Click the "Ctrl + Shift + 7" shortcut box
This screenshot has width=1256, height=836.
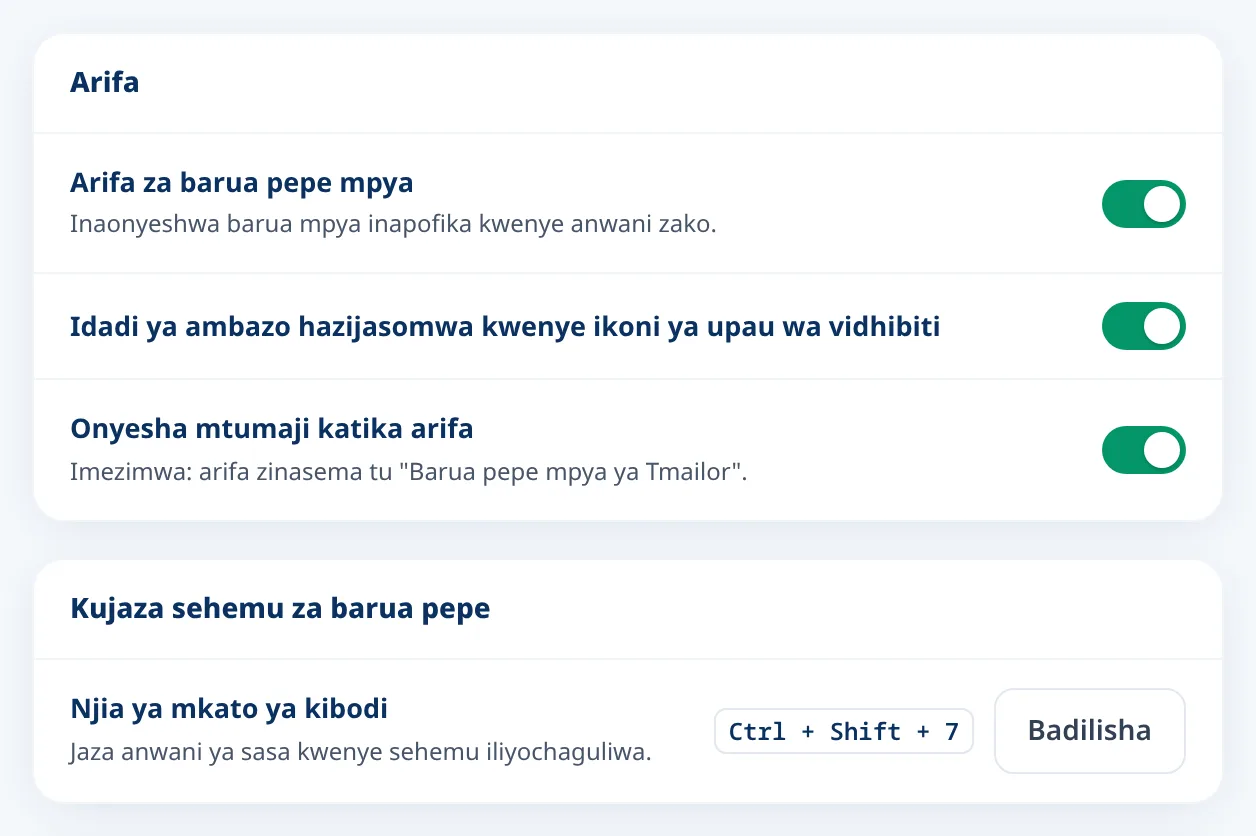[844, 731]
